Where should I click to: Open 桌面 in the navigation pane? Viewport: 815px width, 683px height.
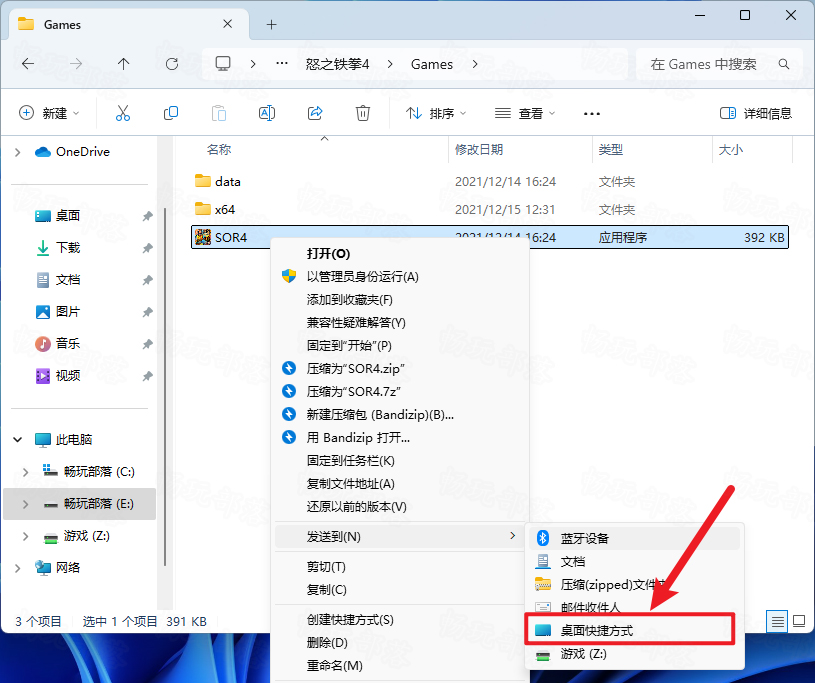(x=68, y=216)
